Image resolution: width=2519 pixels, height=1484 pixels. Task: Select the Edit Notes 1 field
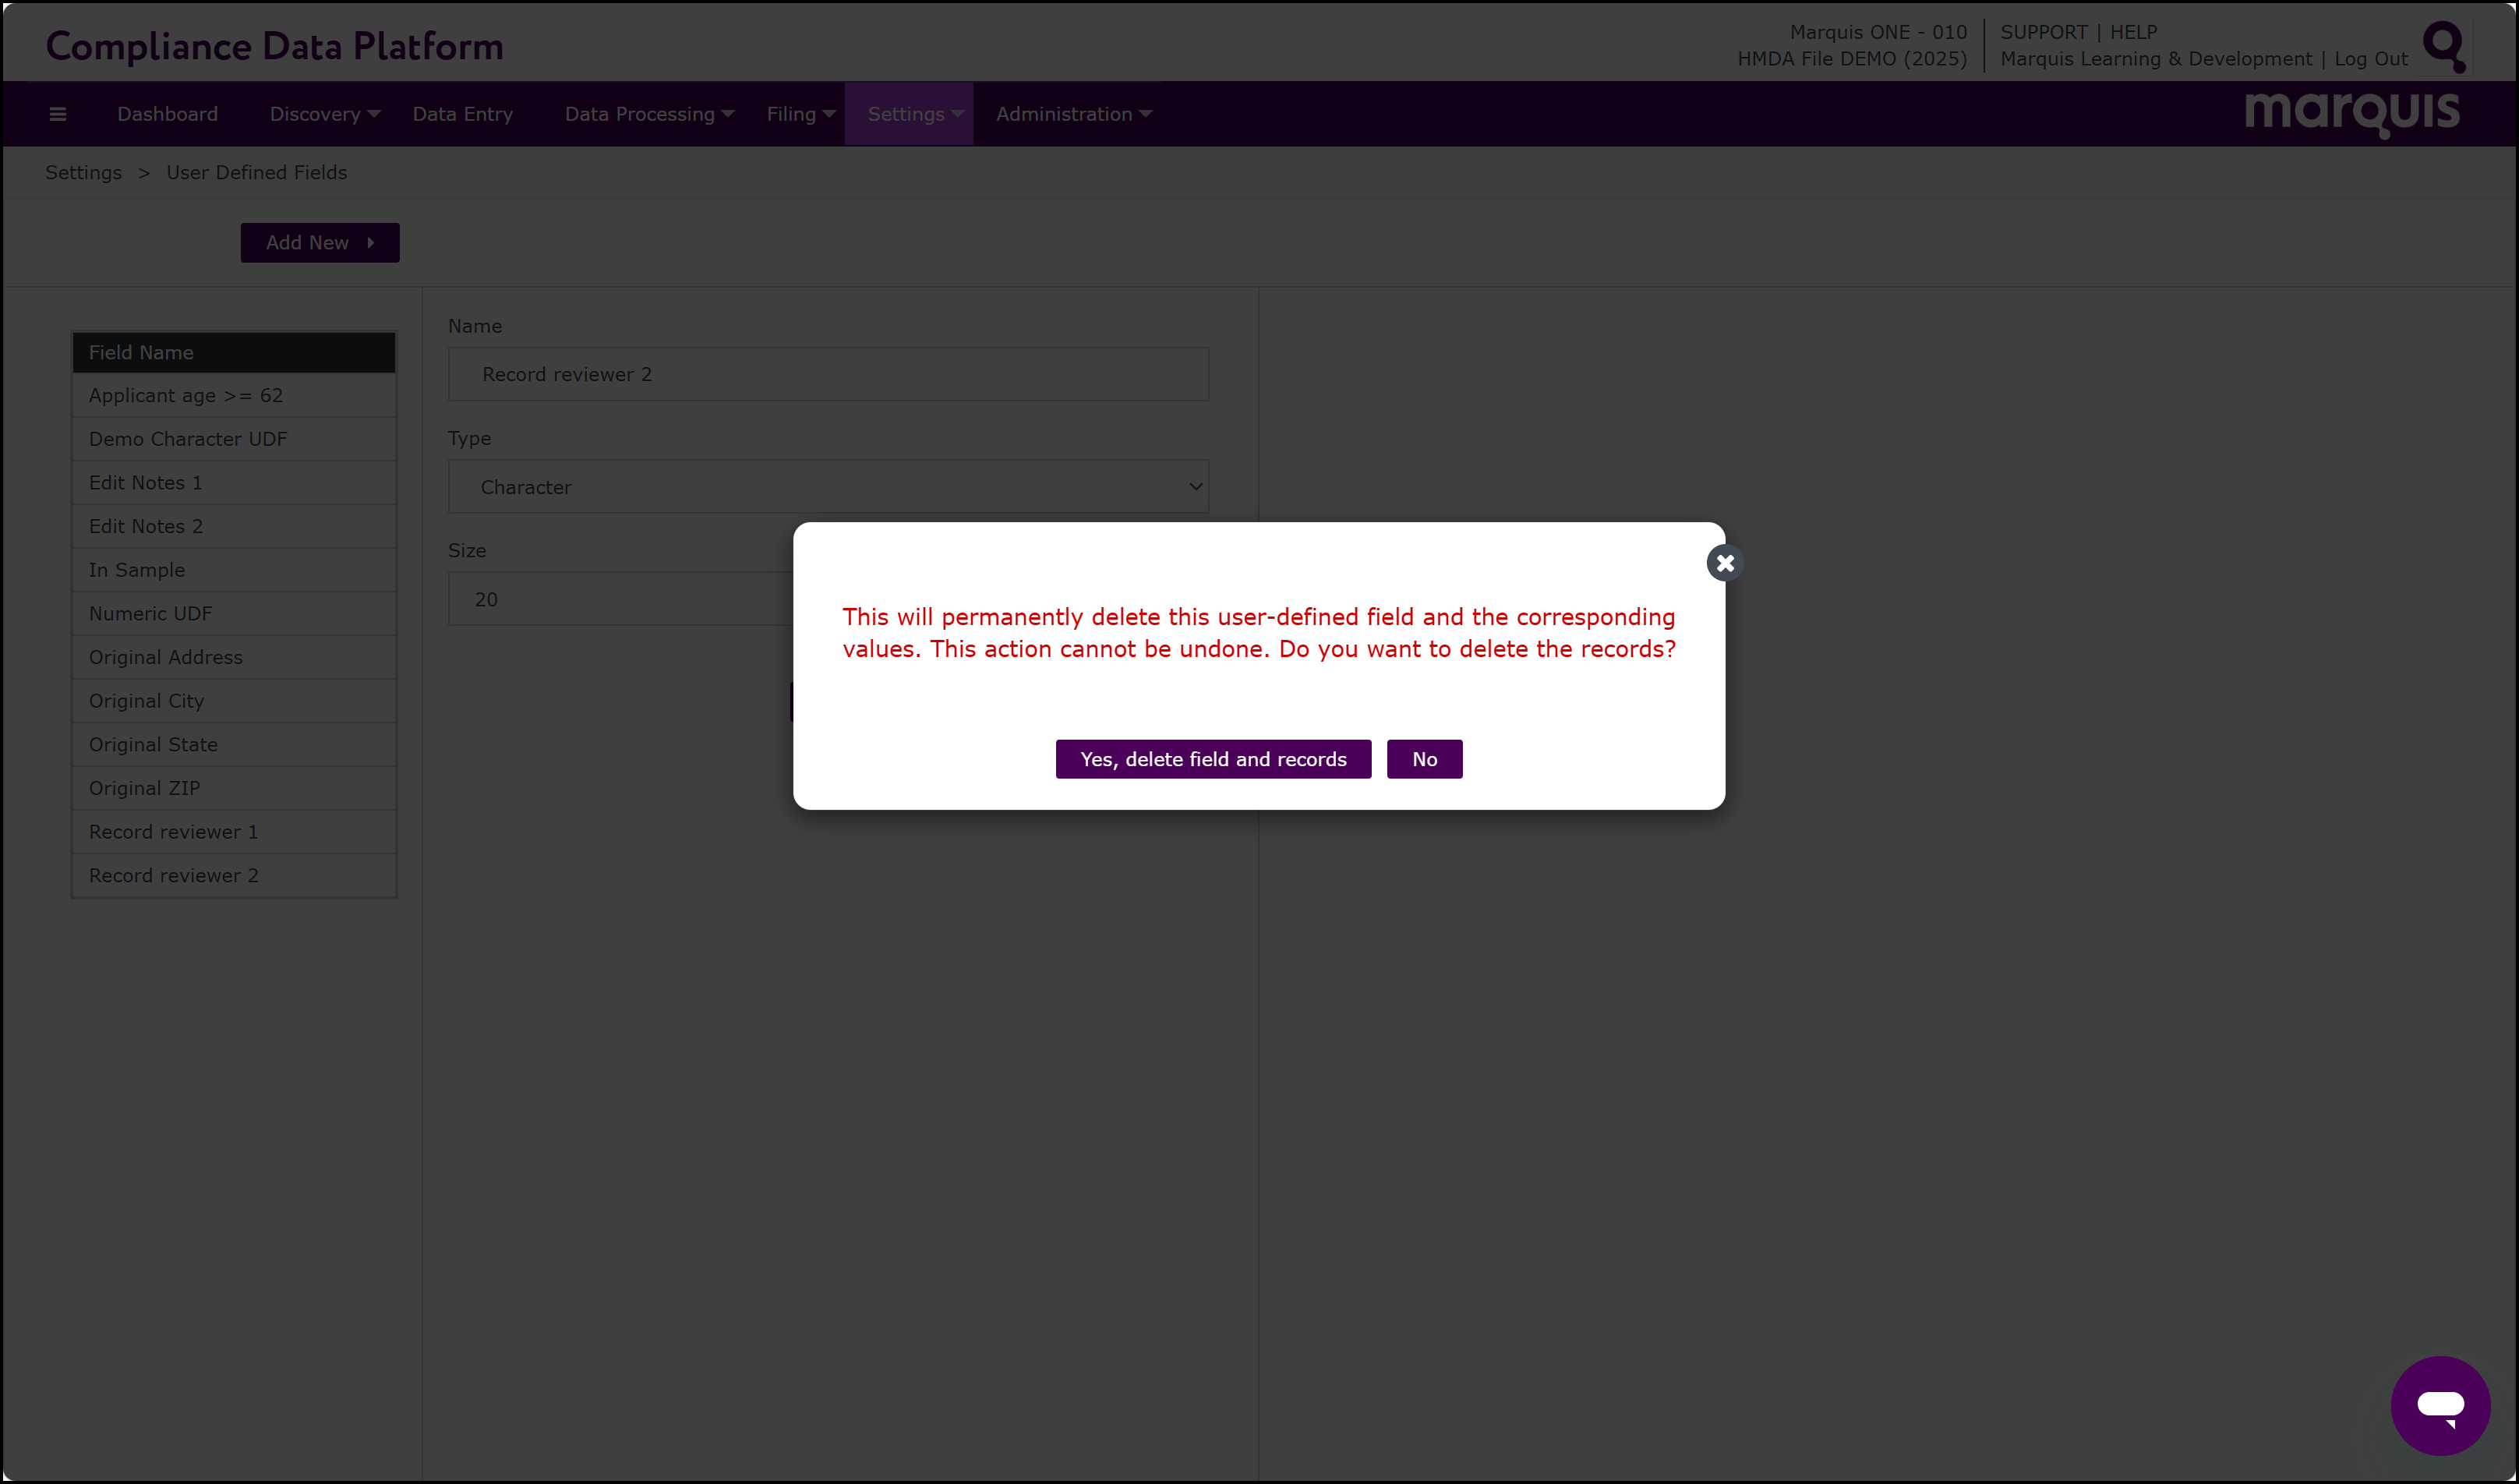234,483
